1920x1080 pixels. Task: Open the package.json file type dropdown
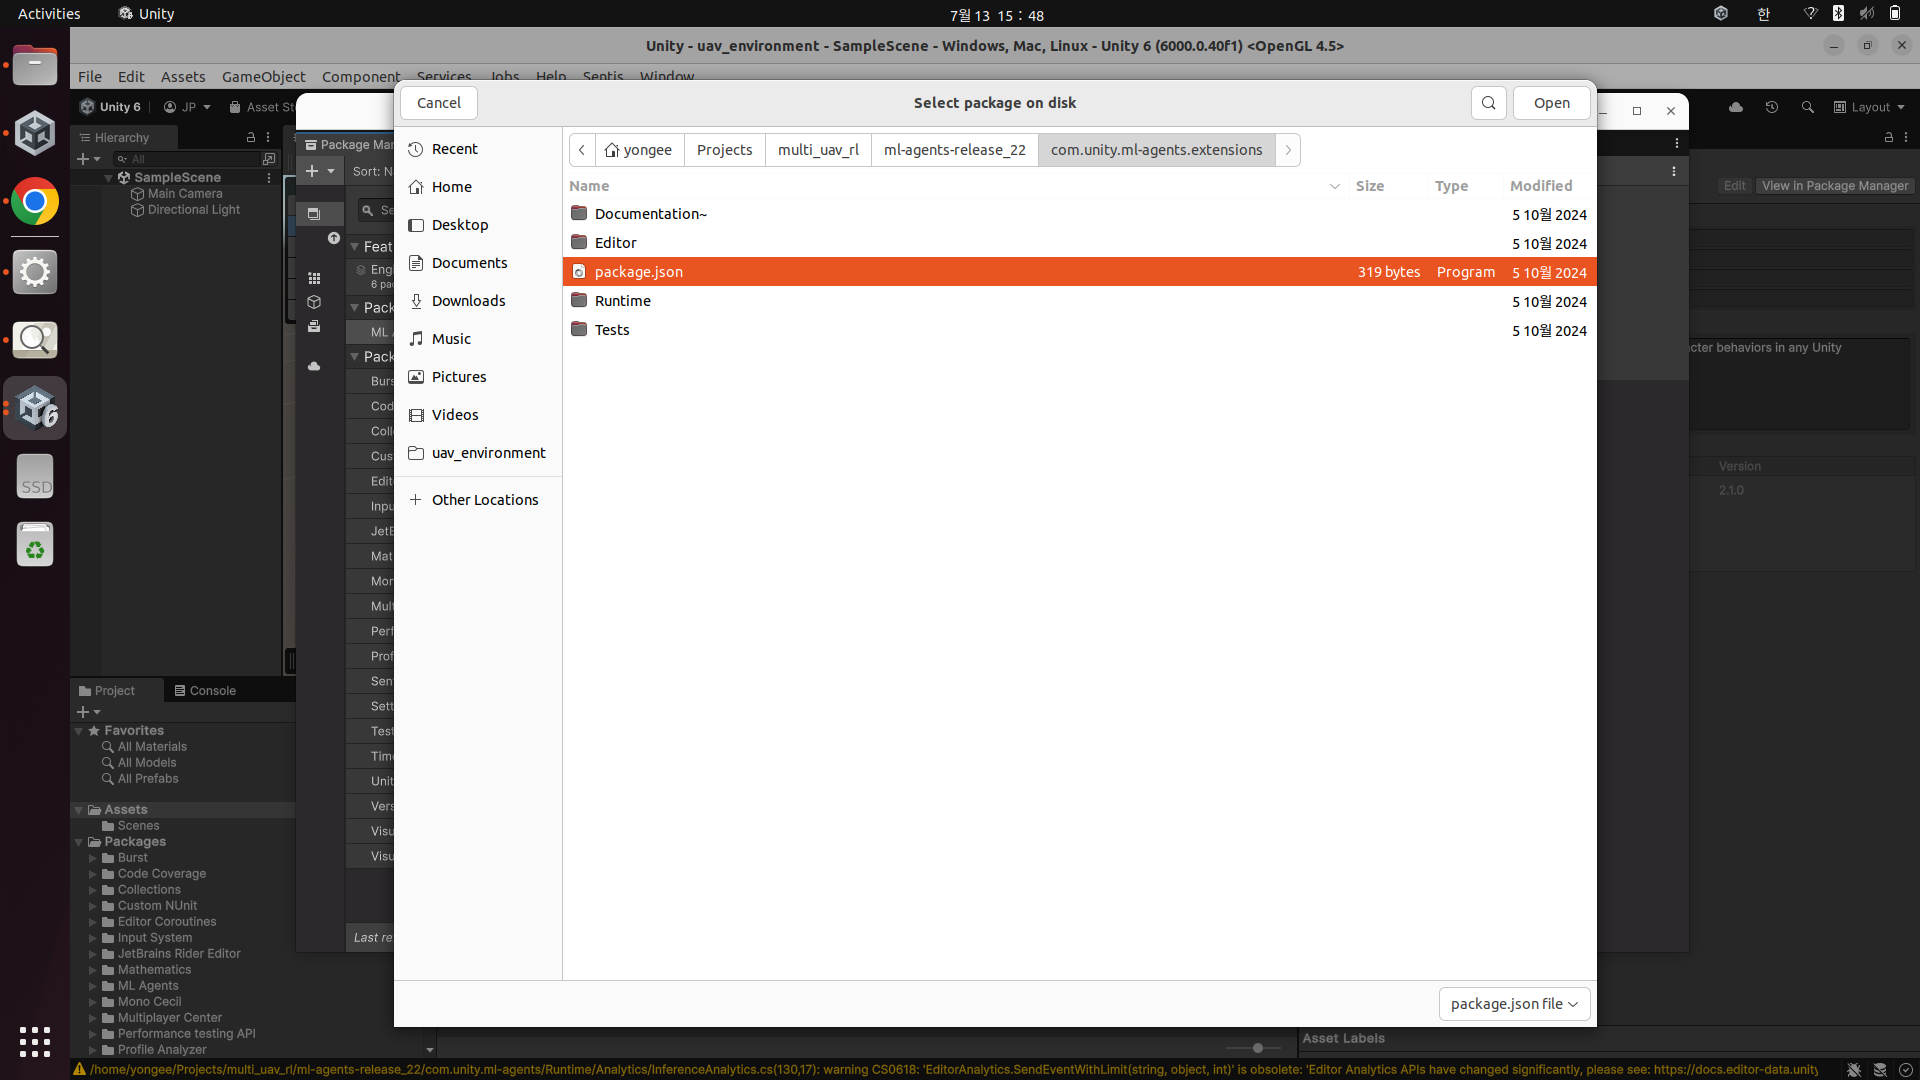pyautogui.click(x=1514, y=1004)
